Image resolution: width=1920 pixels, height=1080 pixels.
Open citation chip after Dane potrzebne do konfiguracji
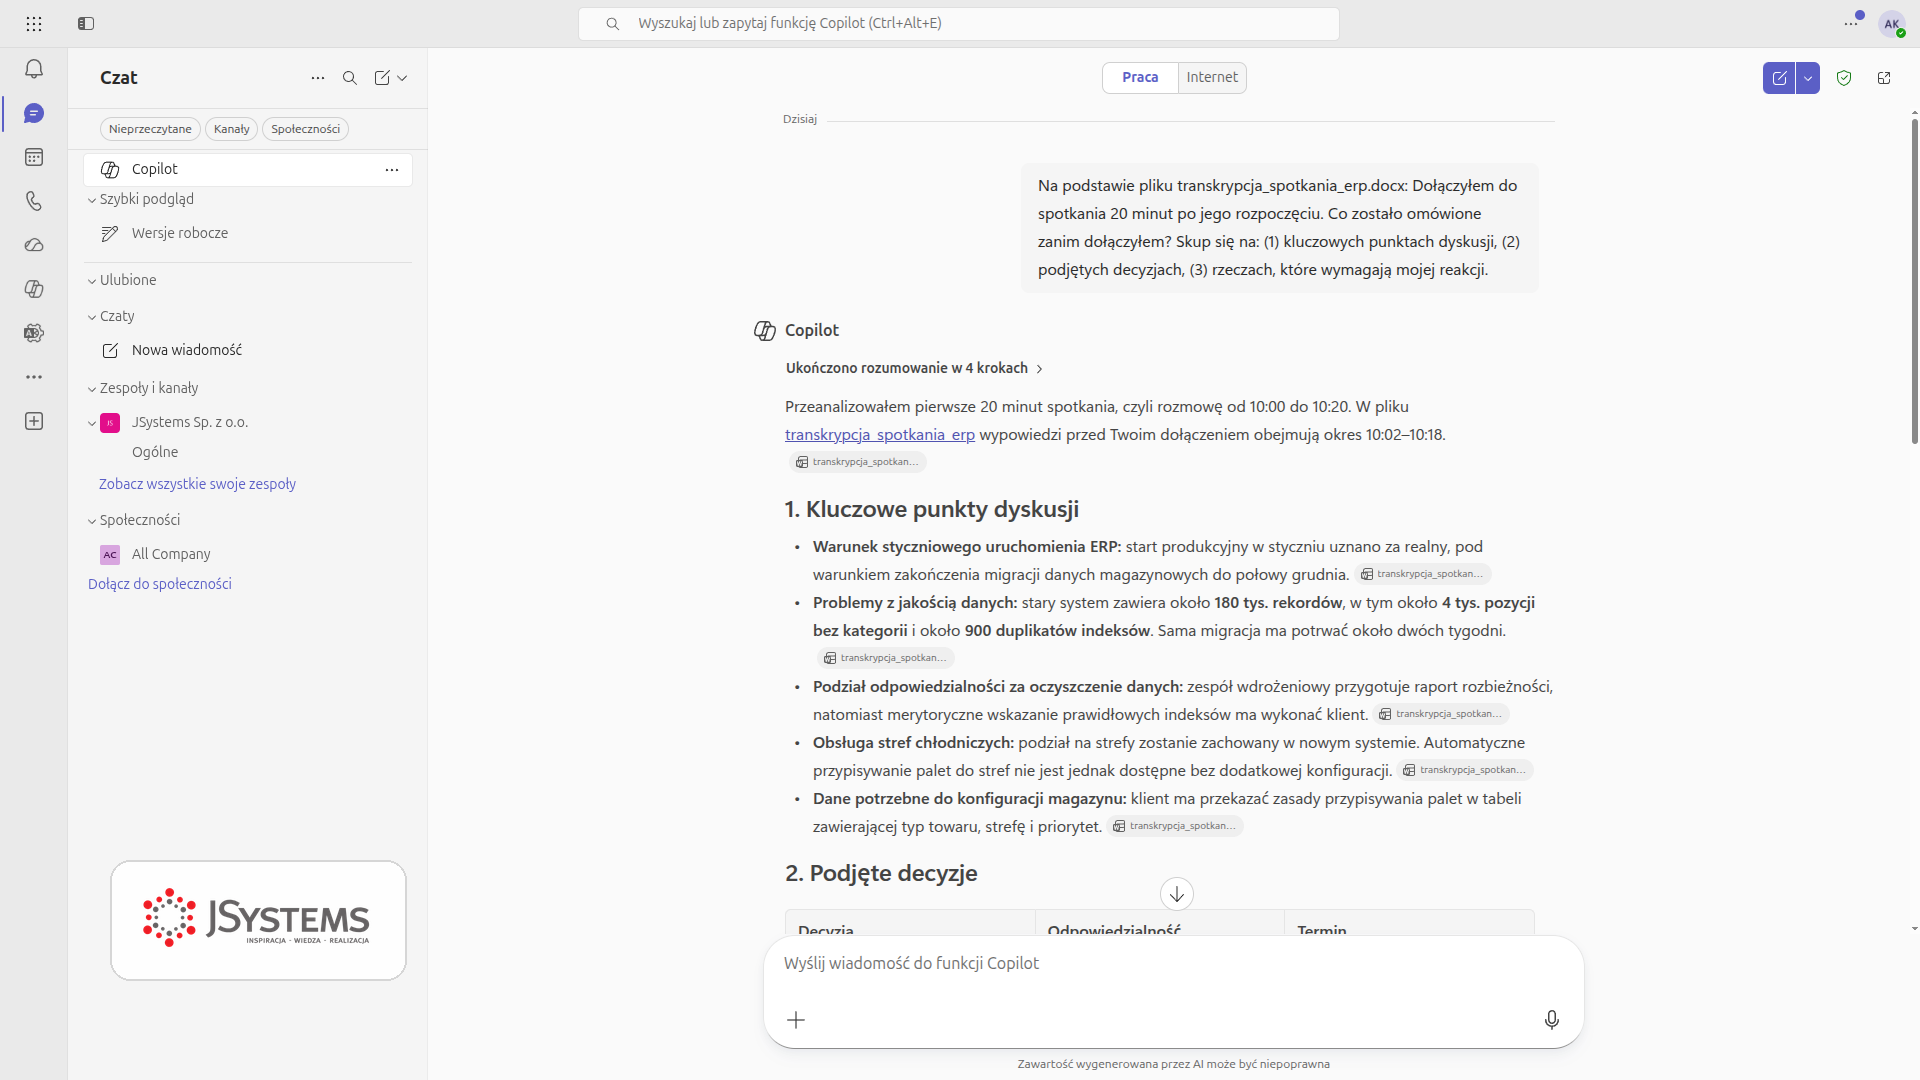point(1175,826)
